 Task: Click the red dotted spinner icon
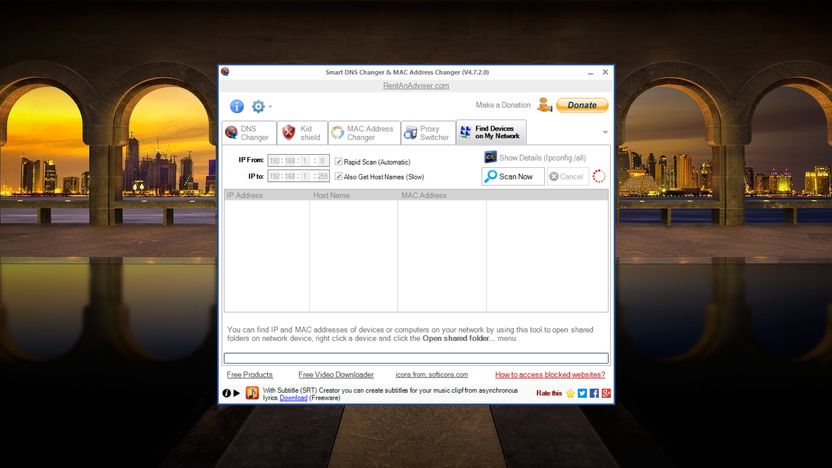599,176
